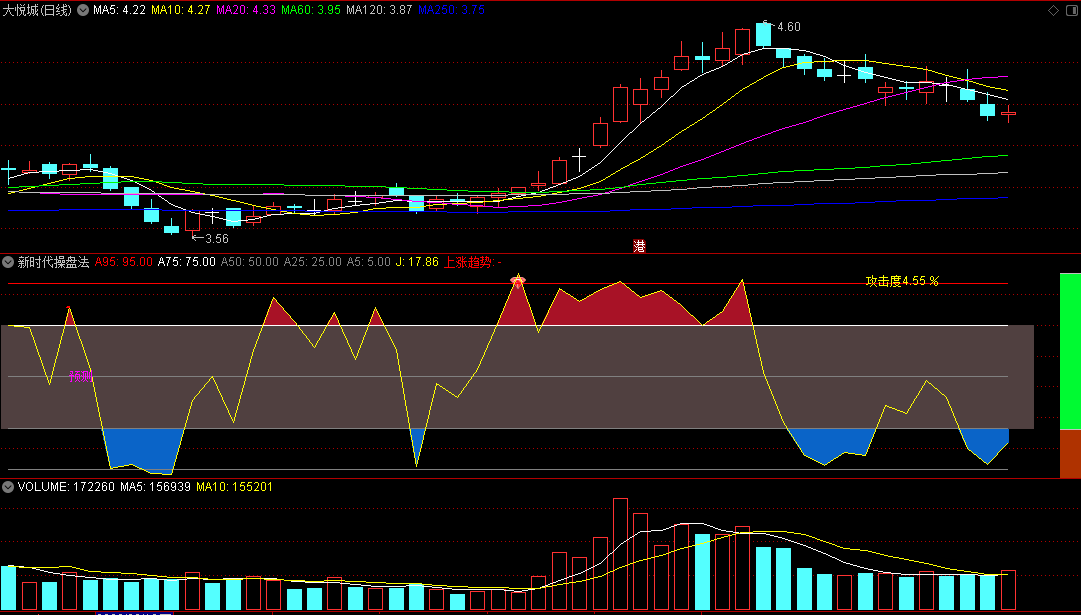Click the candlestick at the 4.60 high
The height and width of the screenshot is (615, 1081).
coord(762,34)
